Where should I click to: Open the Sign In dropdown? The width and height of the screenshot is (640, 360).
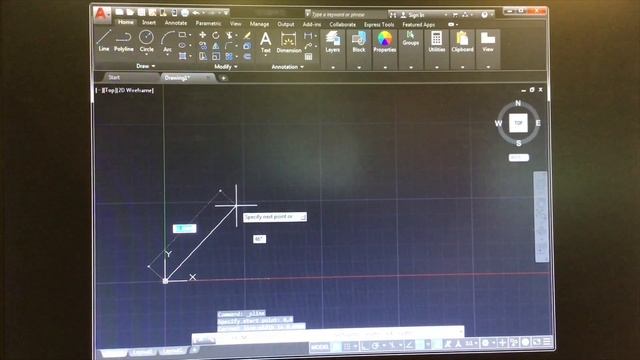[445, 15]
